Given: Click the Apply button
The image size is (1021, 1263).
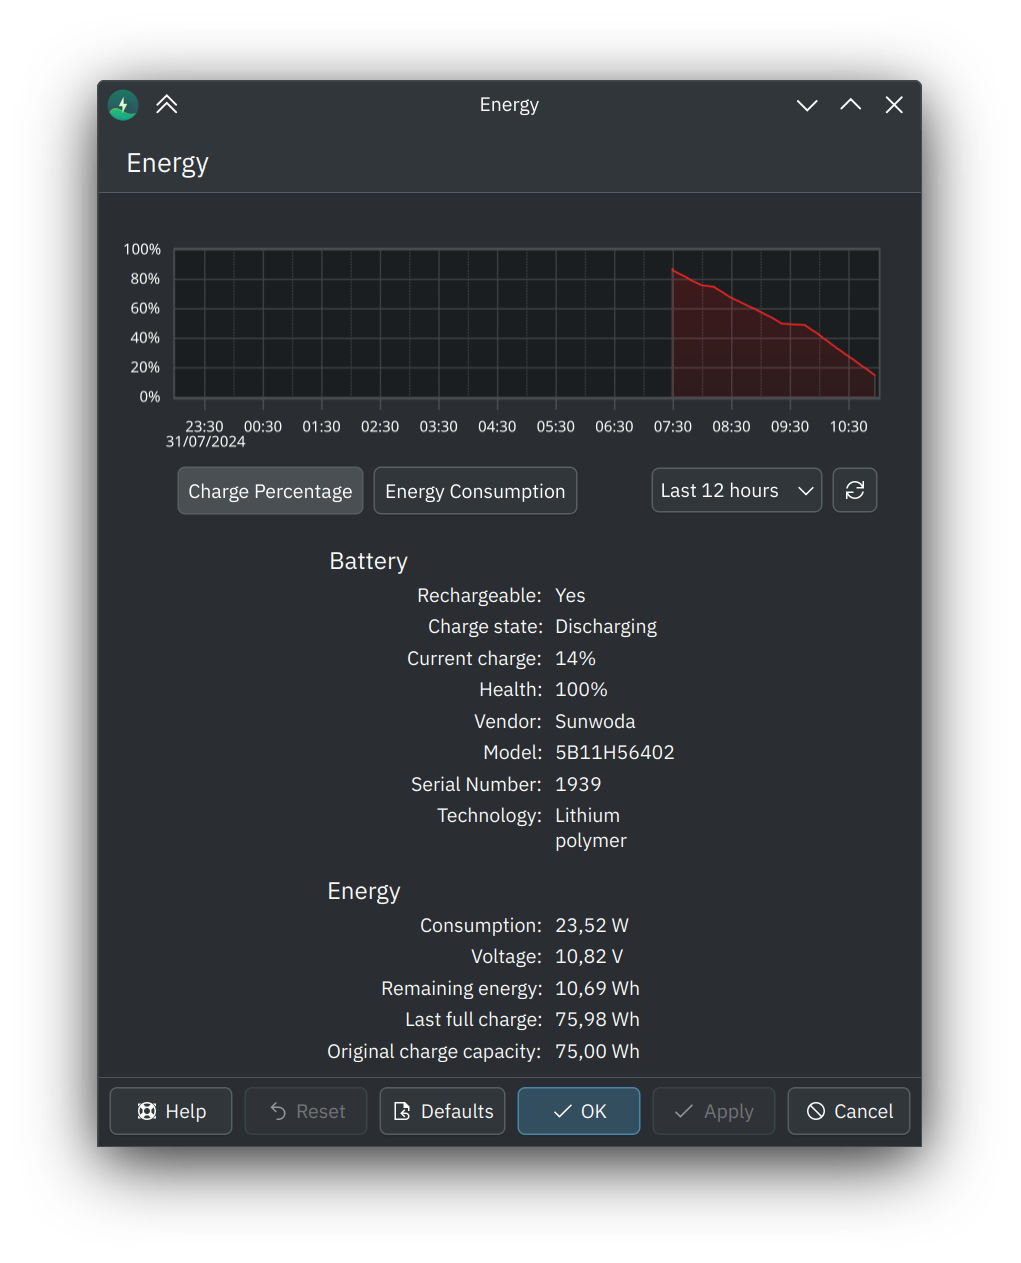Looking at the screenshot, I should 714,1111.
